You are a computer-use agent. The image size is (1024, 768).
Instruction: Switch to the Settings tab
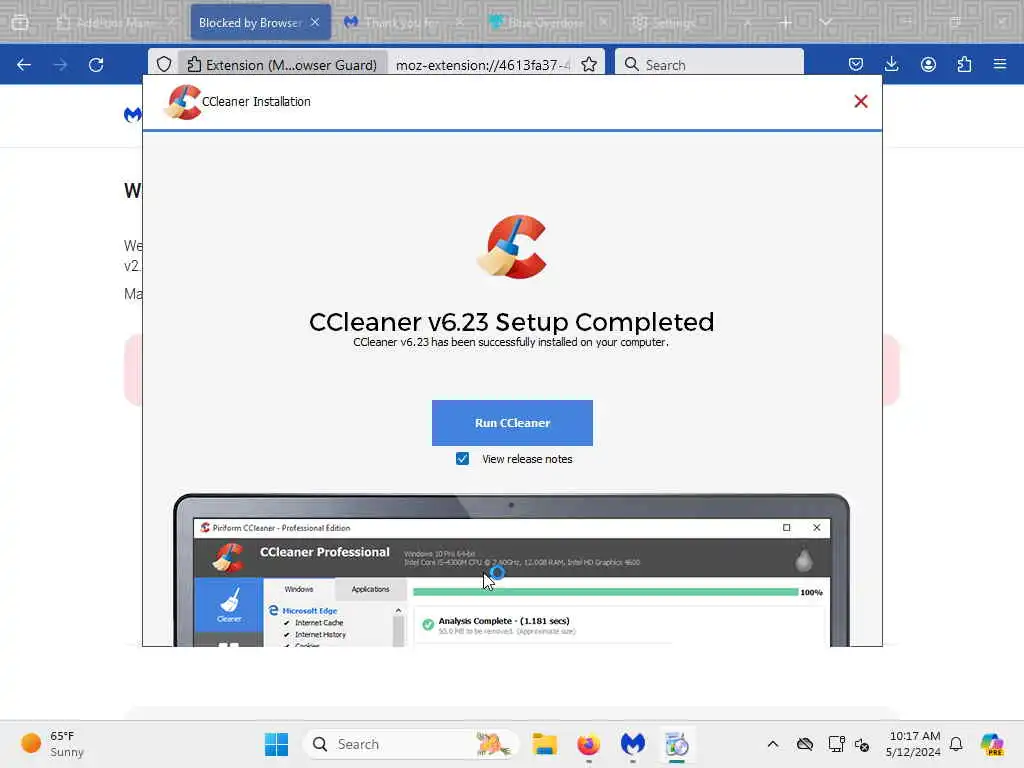673,23
